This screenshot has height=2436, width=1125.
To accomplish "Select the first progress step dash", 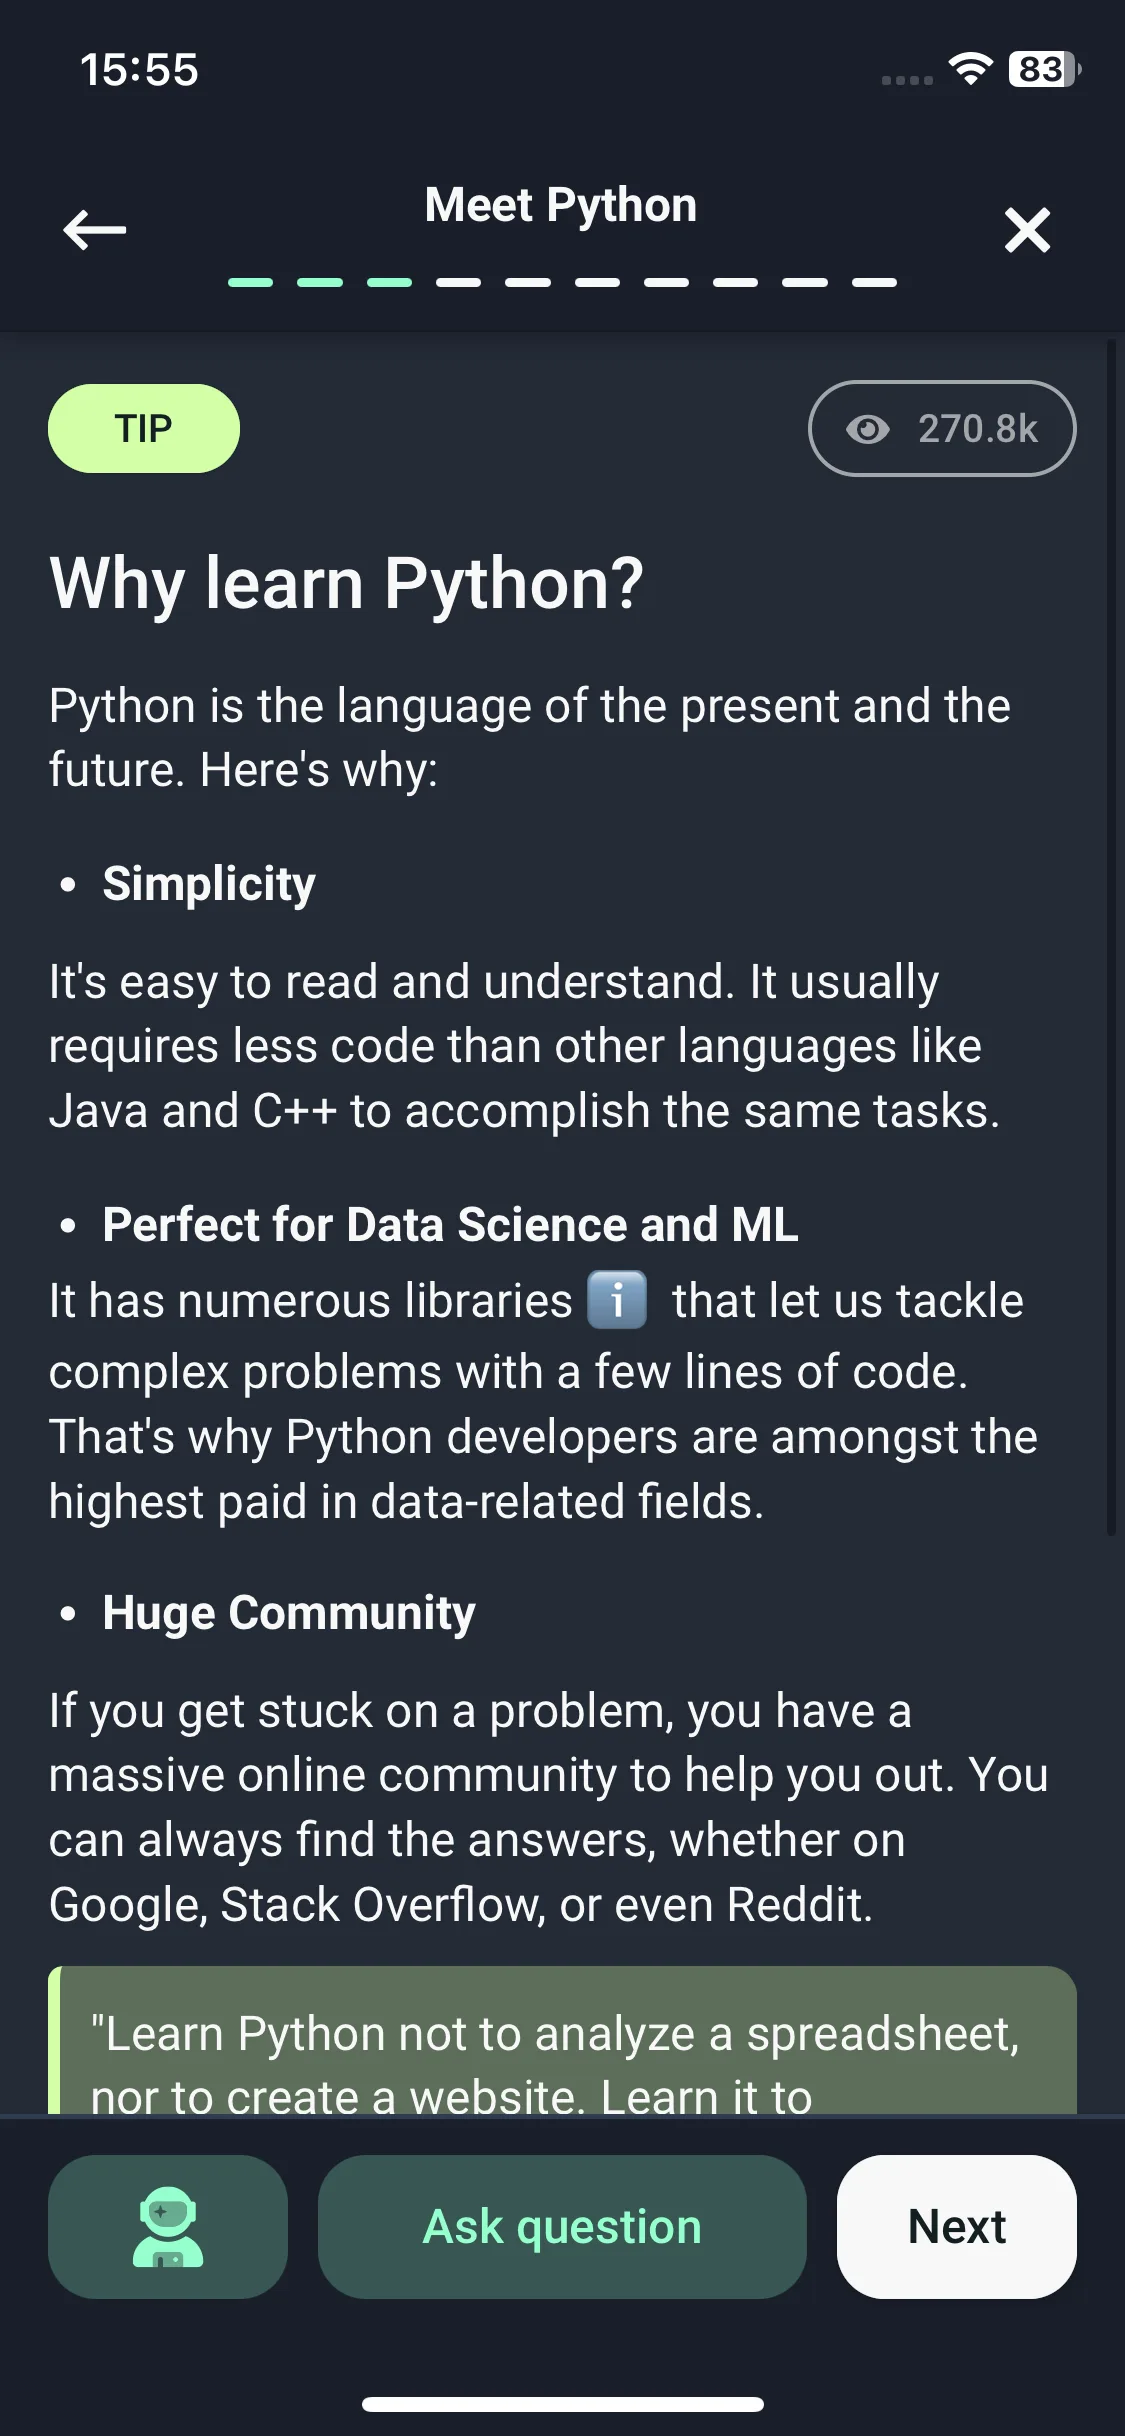I will [x=250, y=283].
